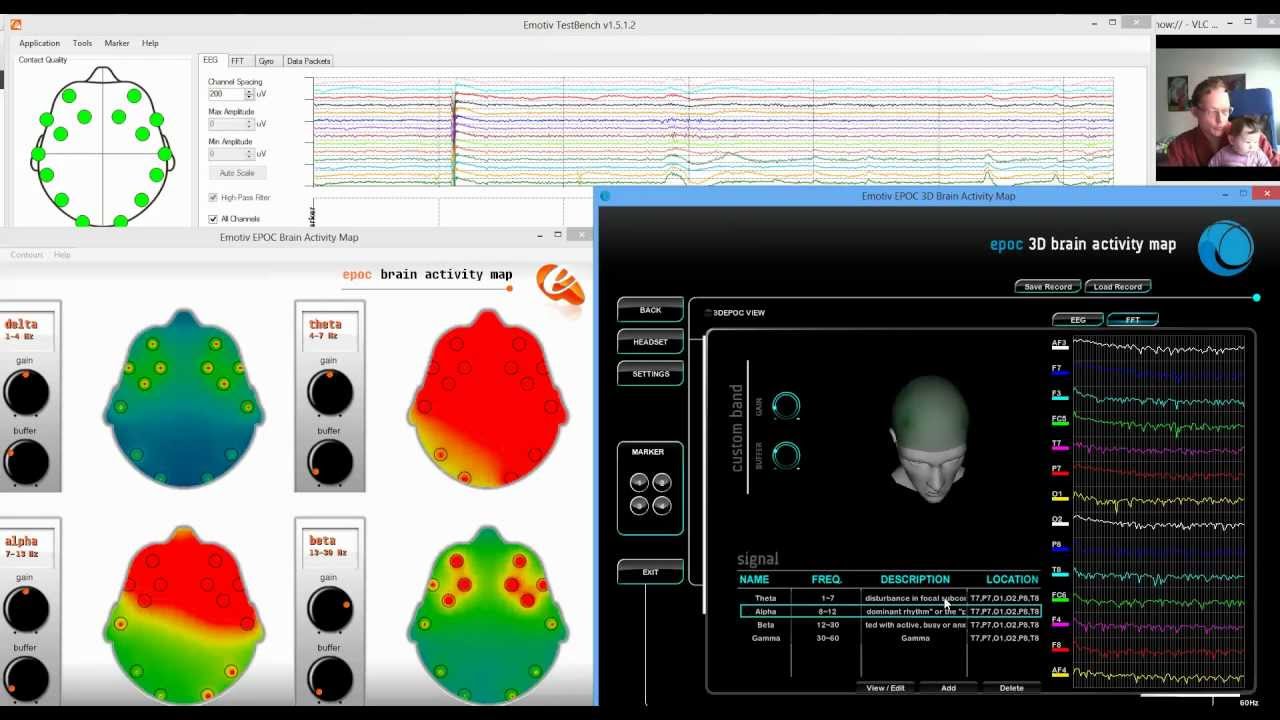Click the Load Record button
The width and height of the screenshot is (1280, 720).
(x=1118, y=287)
